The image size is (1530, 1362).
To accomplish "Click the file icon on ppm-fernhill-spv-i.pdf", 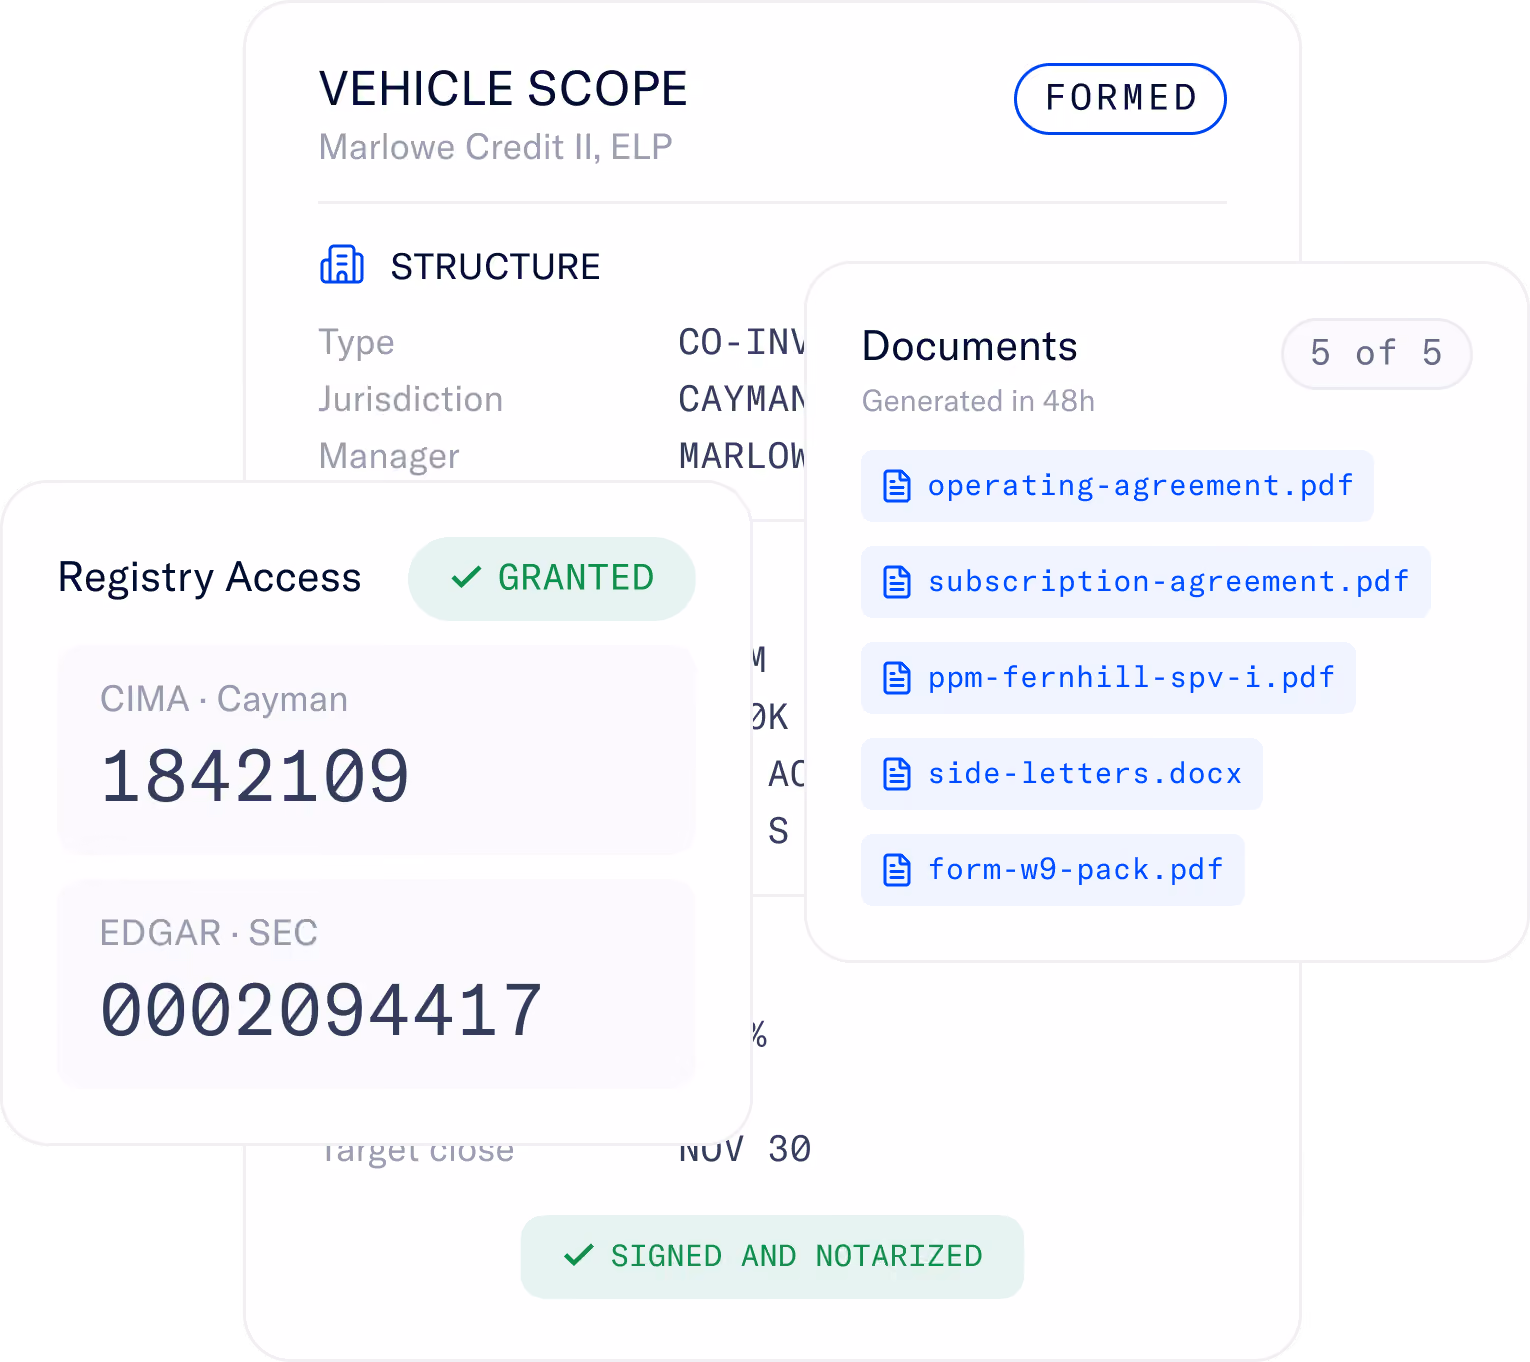I will (897, 678).
